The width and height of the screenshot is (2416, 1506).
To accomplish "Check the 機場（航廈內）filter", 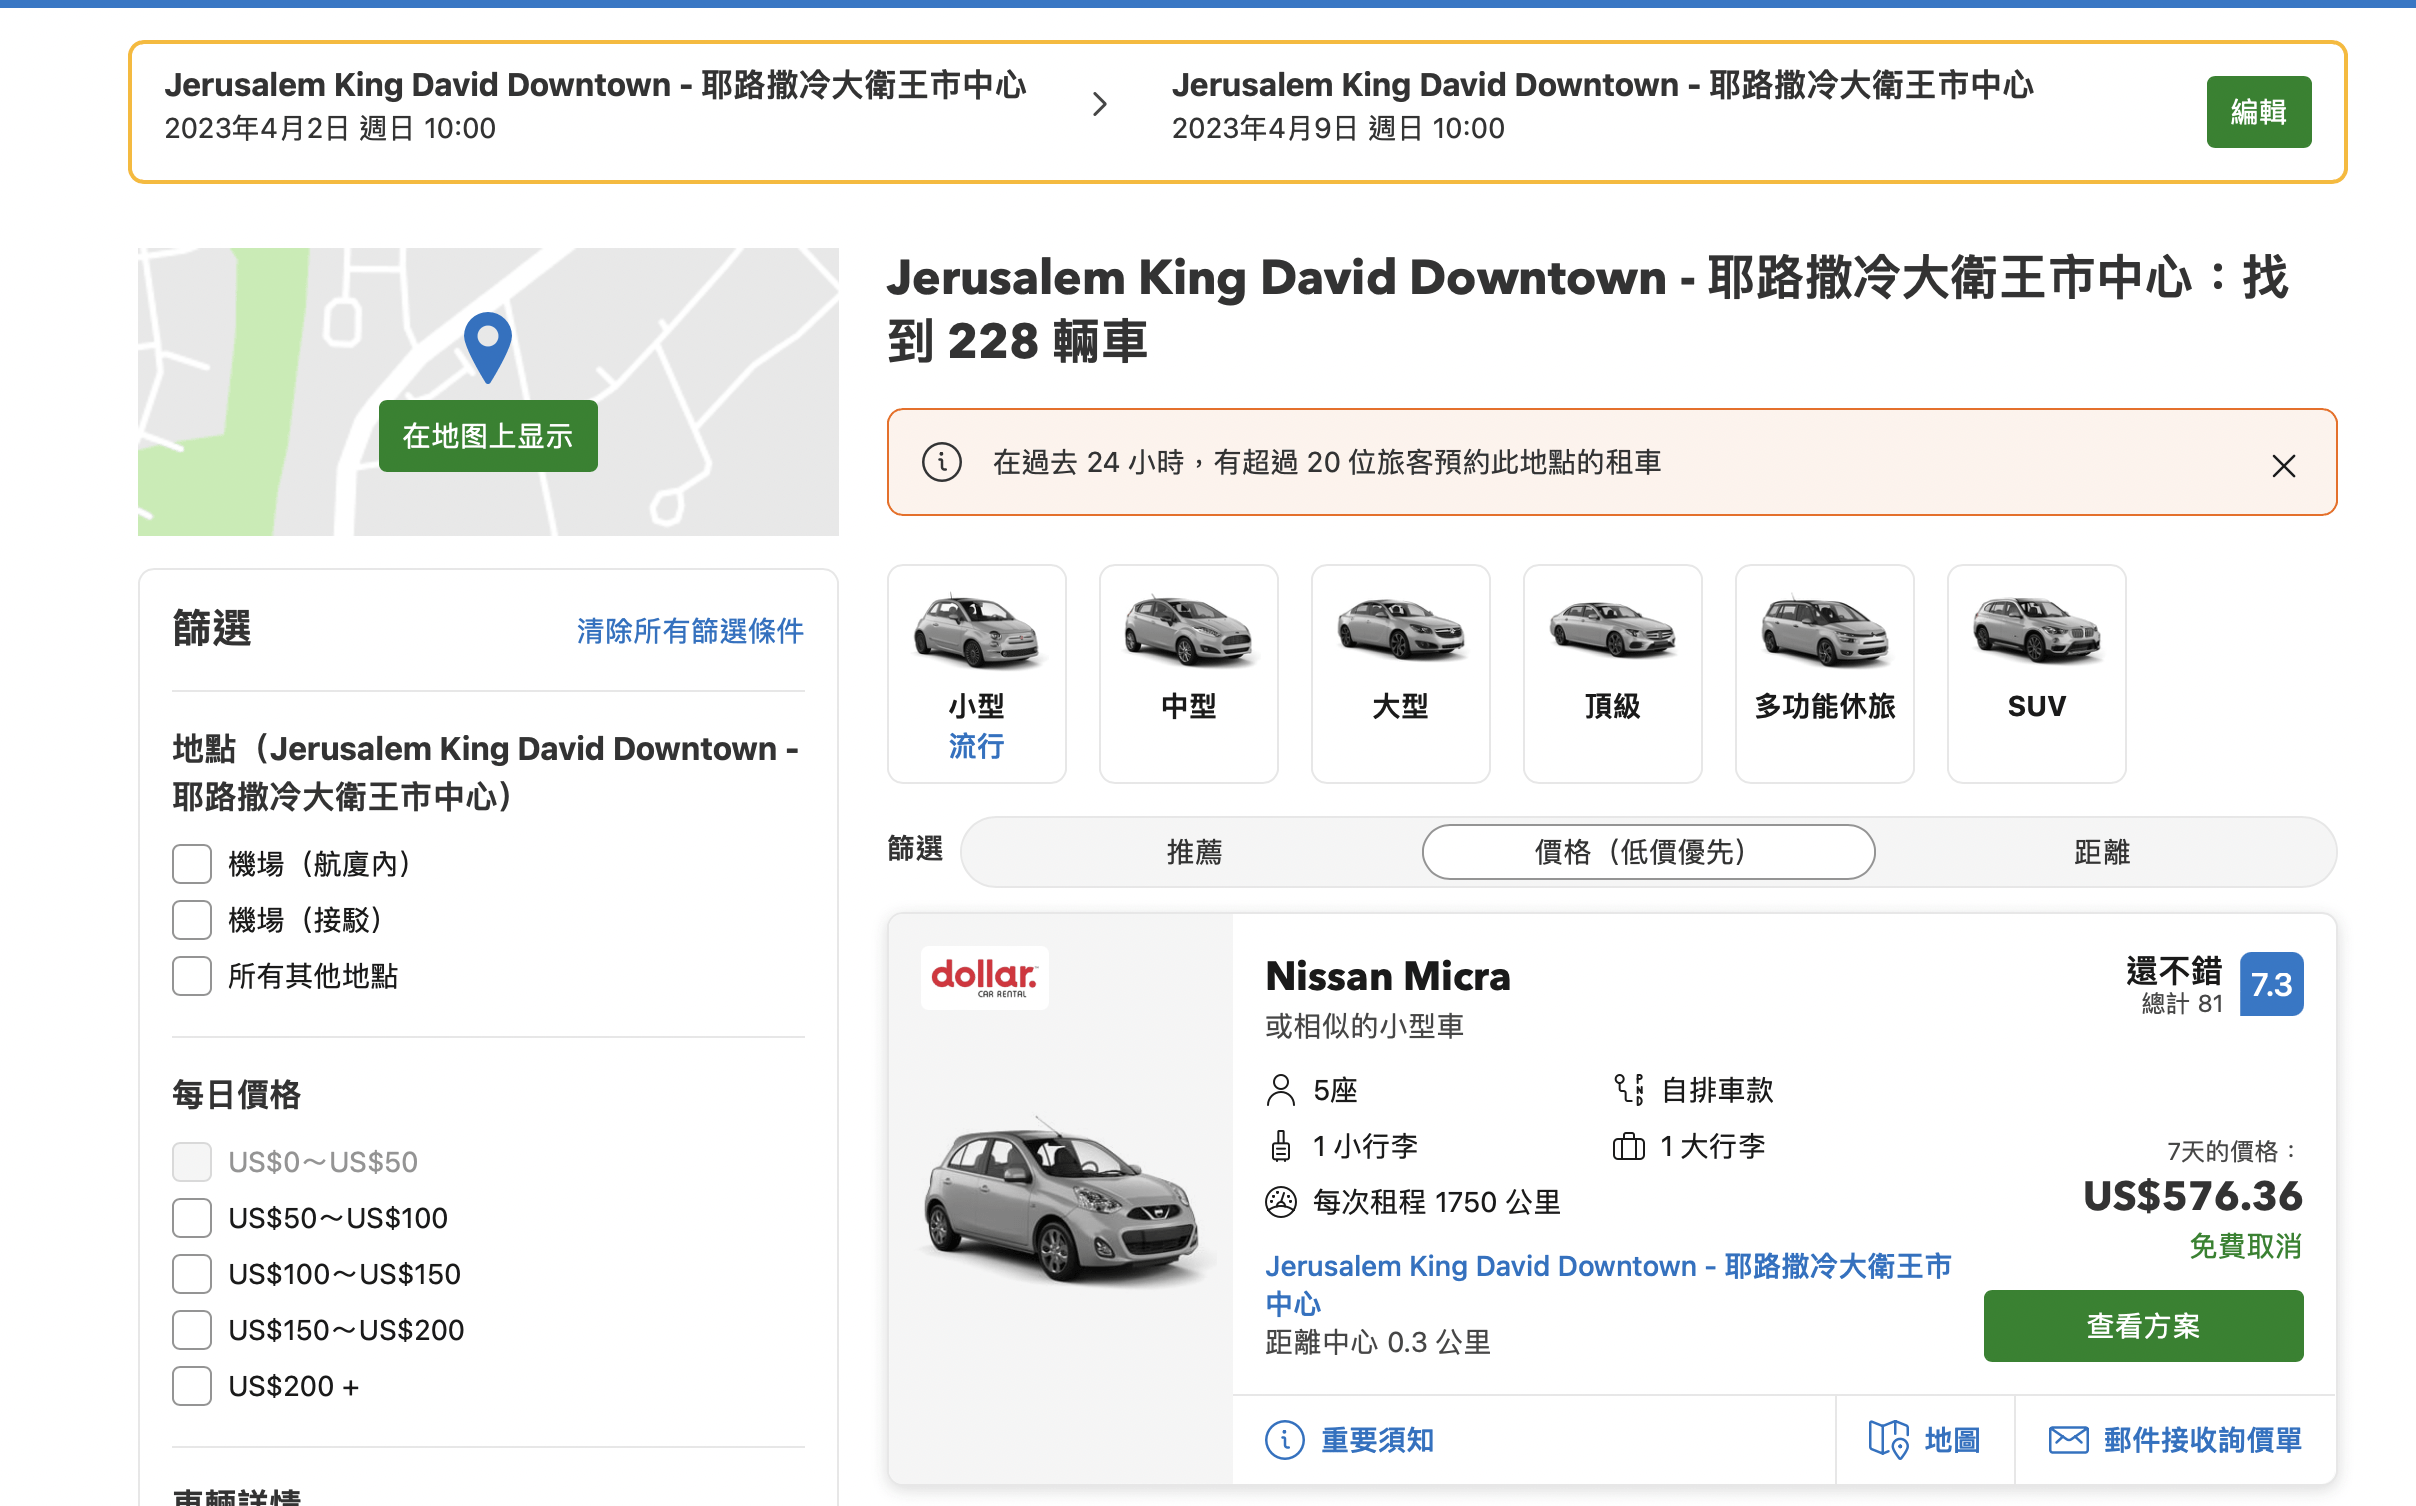I will tap(192, 864).
